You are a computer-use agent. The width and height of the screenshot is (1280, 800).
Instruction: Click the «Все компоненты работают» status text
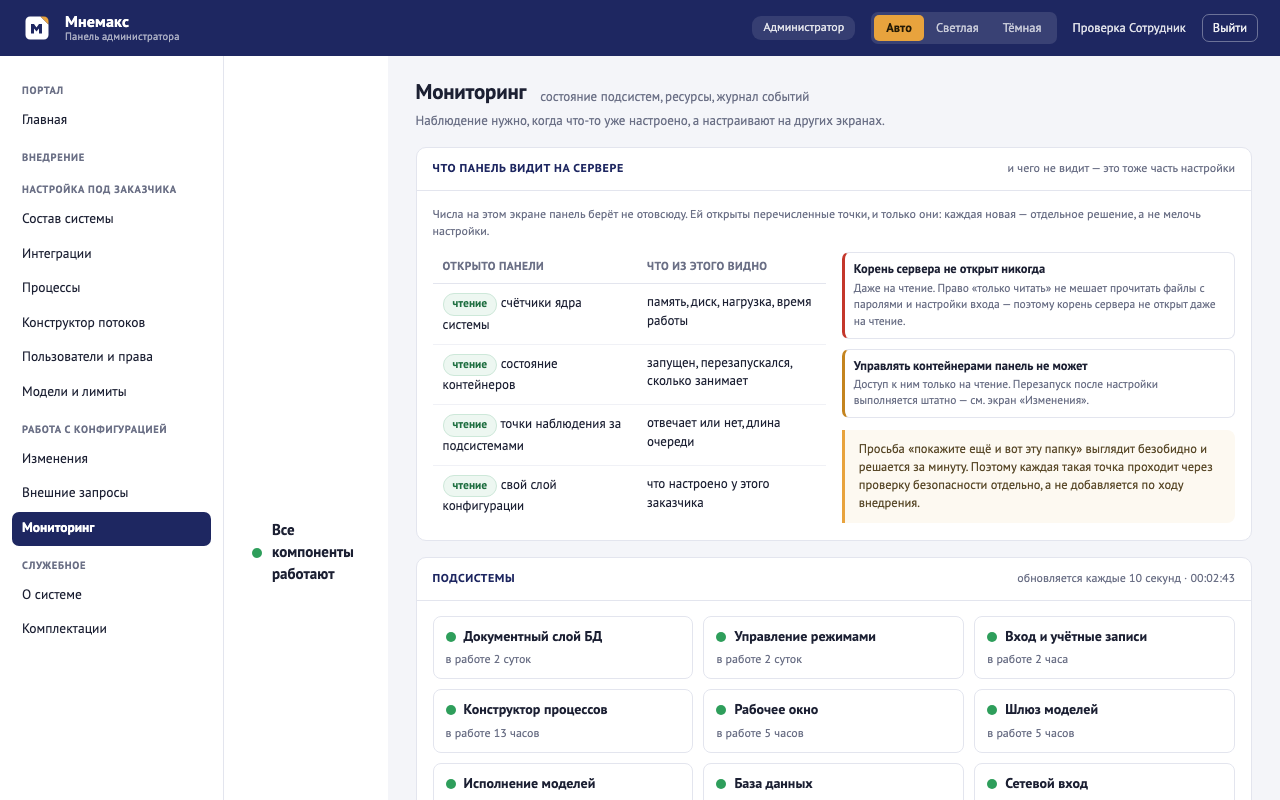click(313, 552)
